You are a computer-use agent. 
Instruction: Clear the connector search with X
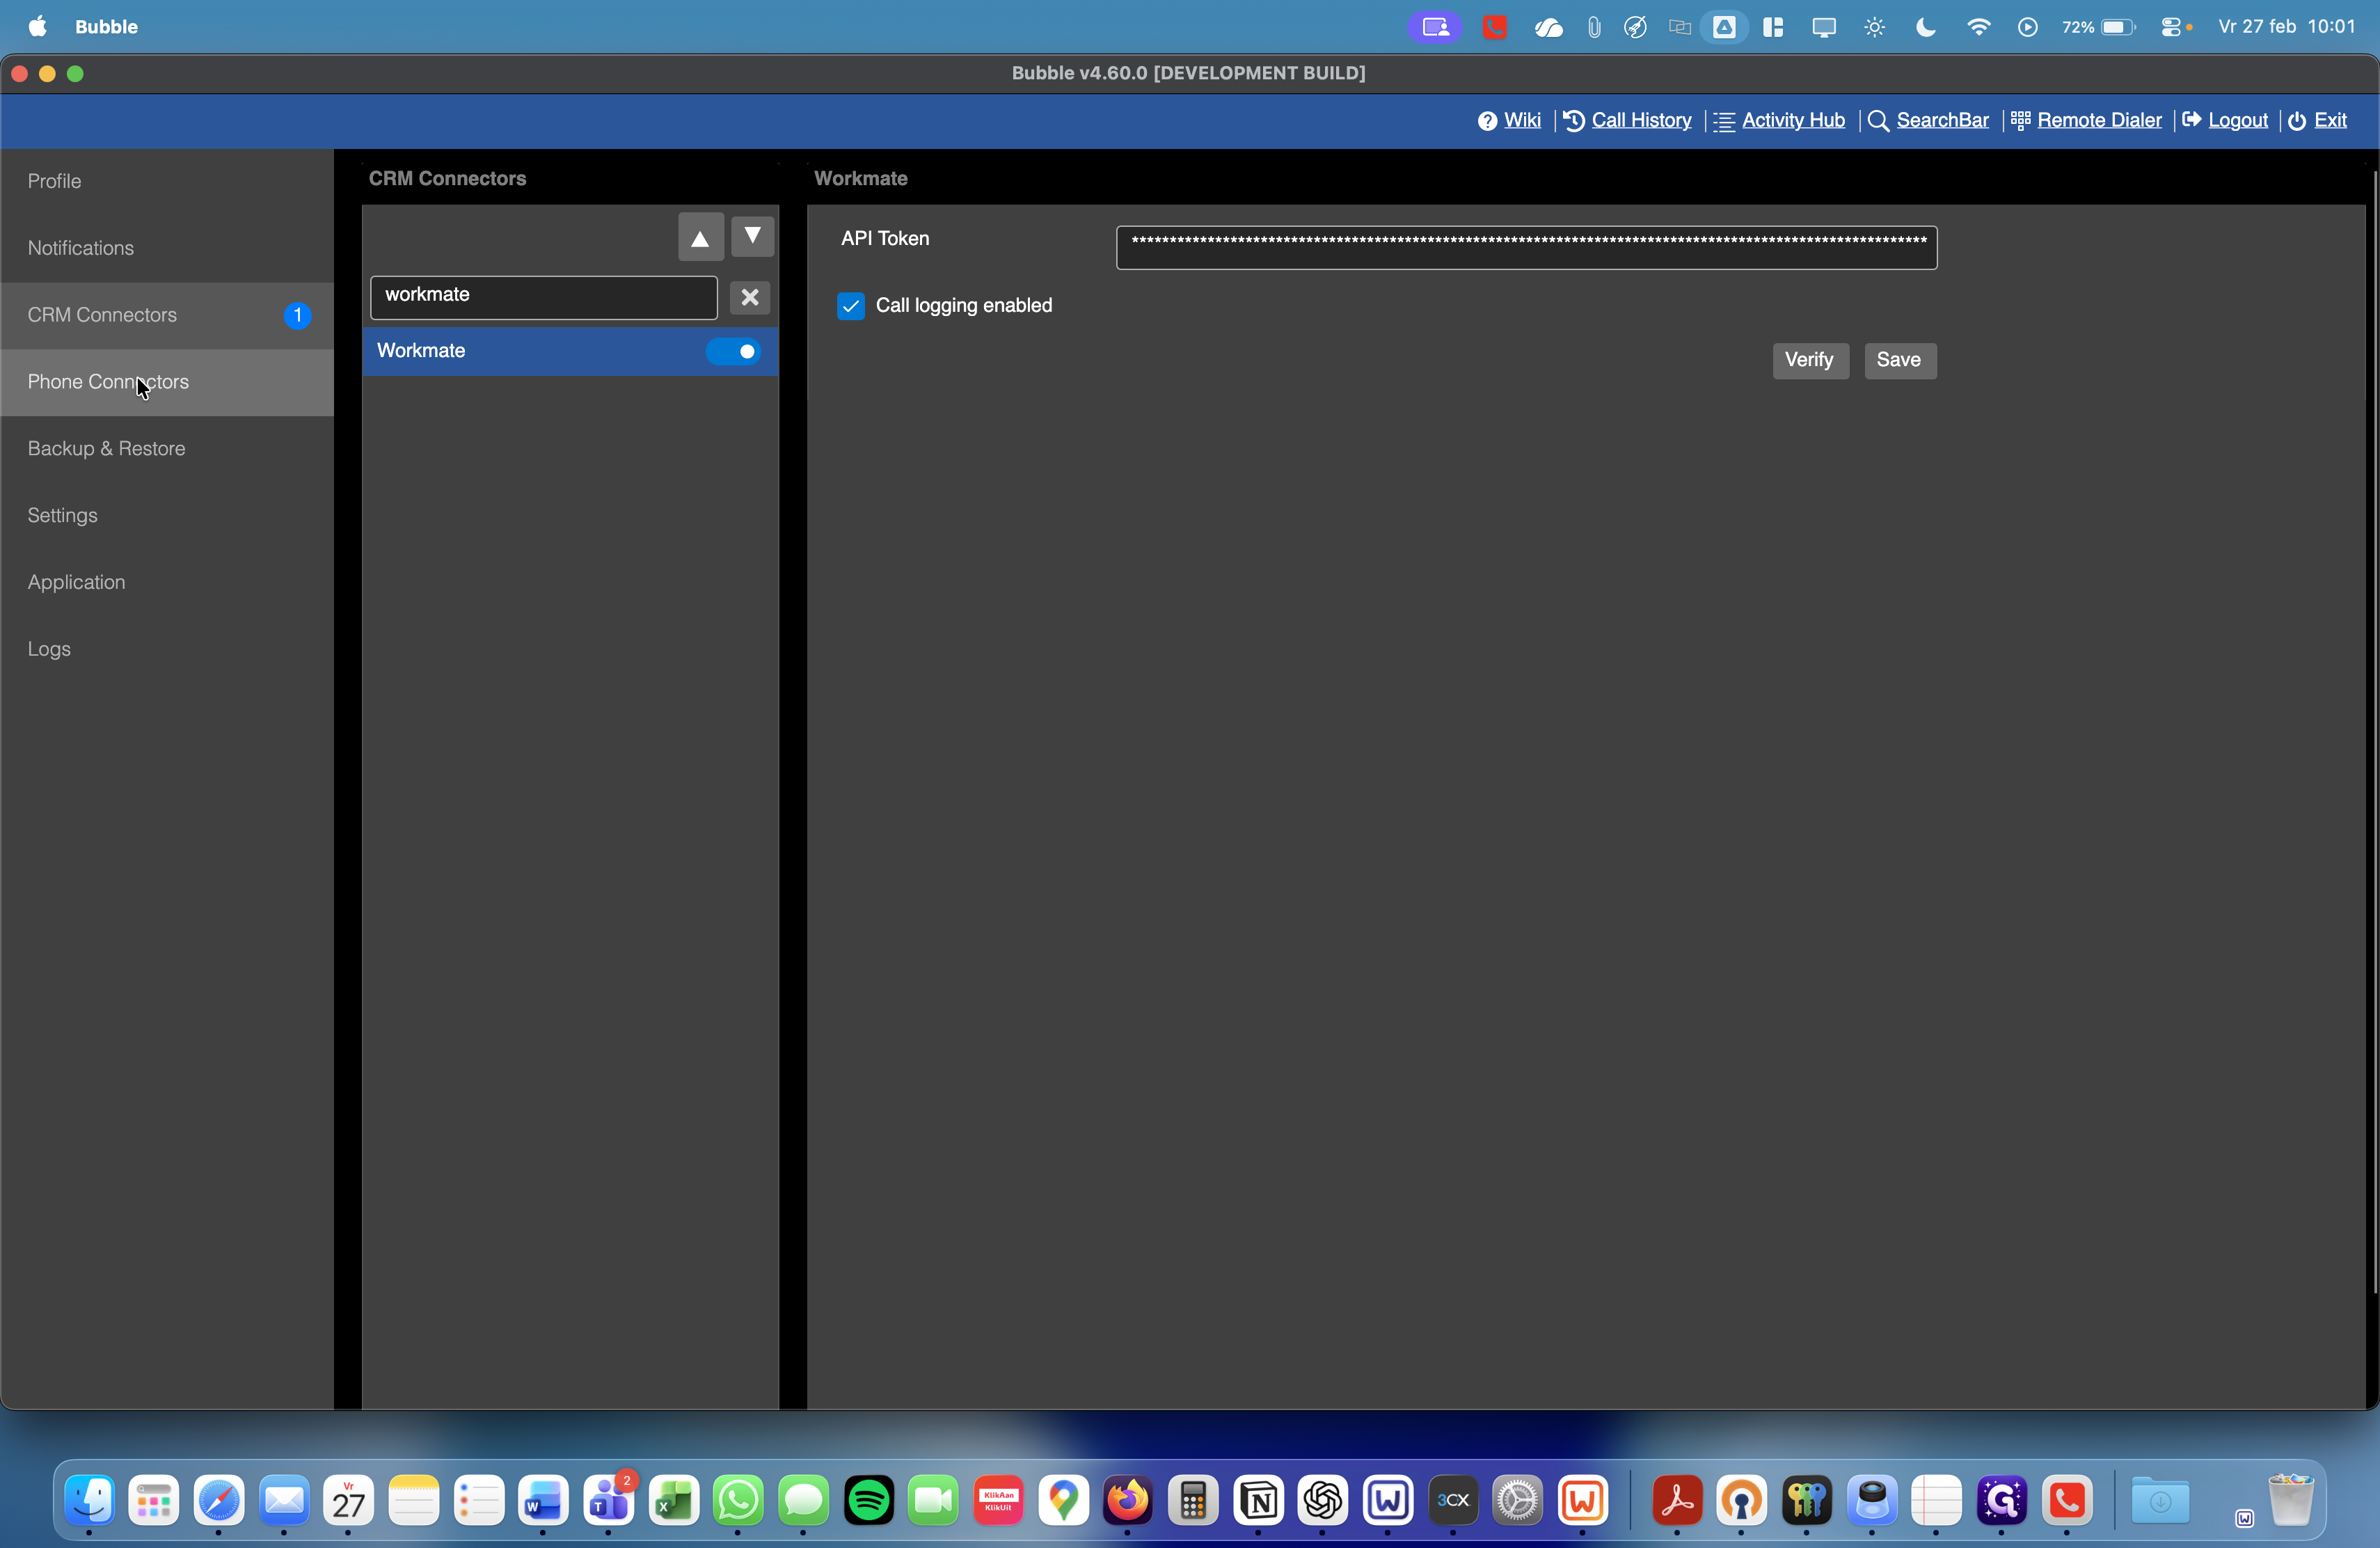pos(750,297)
